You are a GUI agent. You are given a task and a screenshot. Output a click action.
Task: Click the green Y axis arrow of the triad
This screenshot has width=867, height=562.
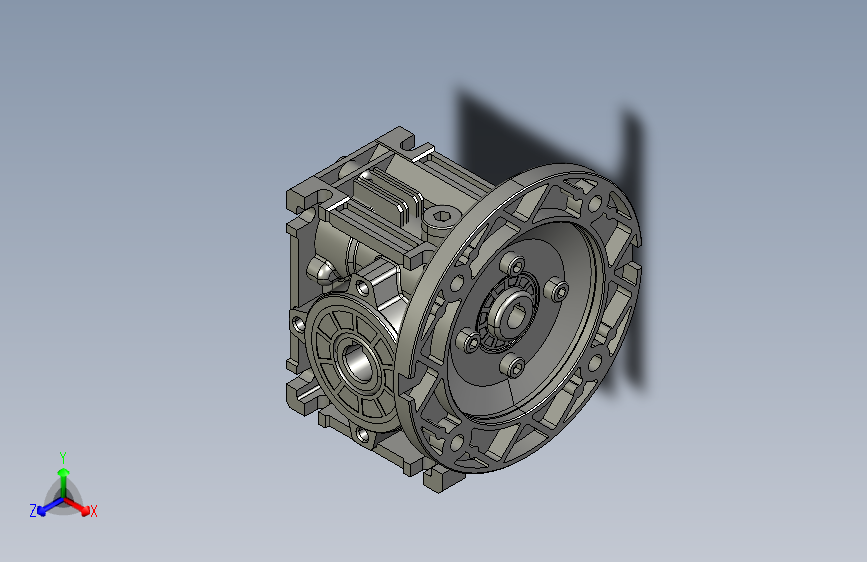[64, 483]
